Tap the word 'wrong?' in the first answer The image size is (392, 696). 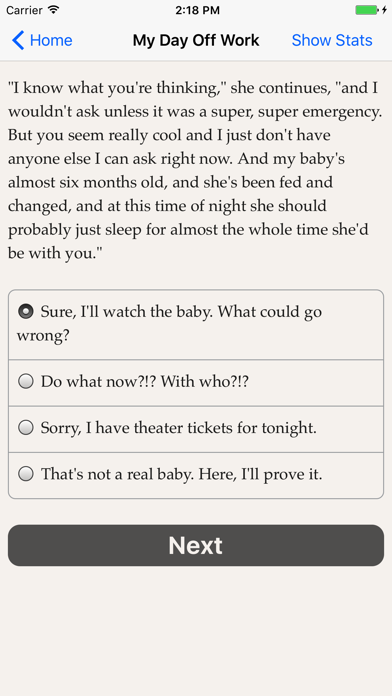pos(43,336)
